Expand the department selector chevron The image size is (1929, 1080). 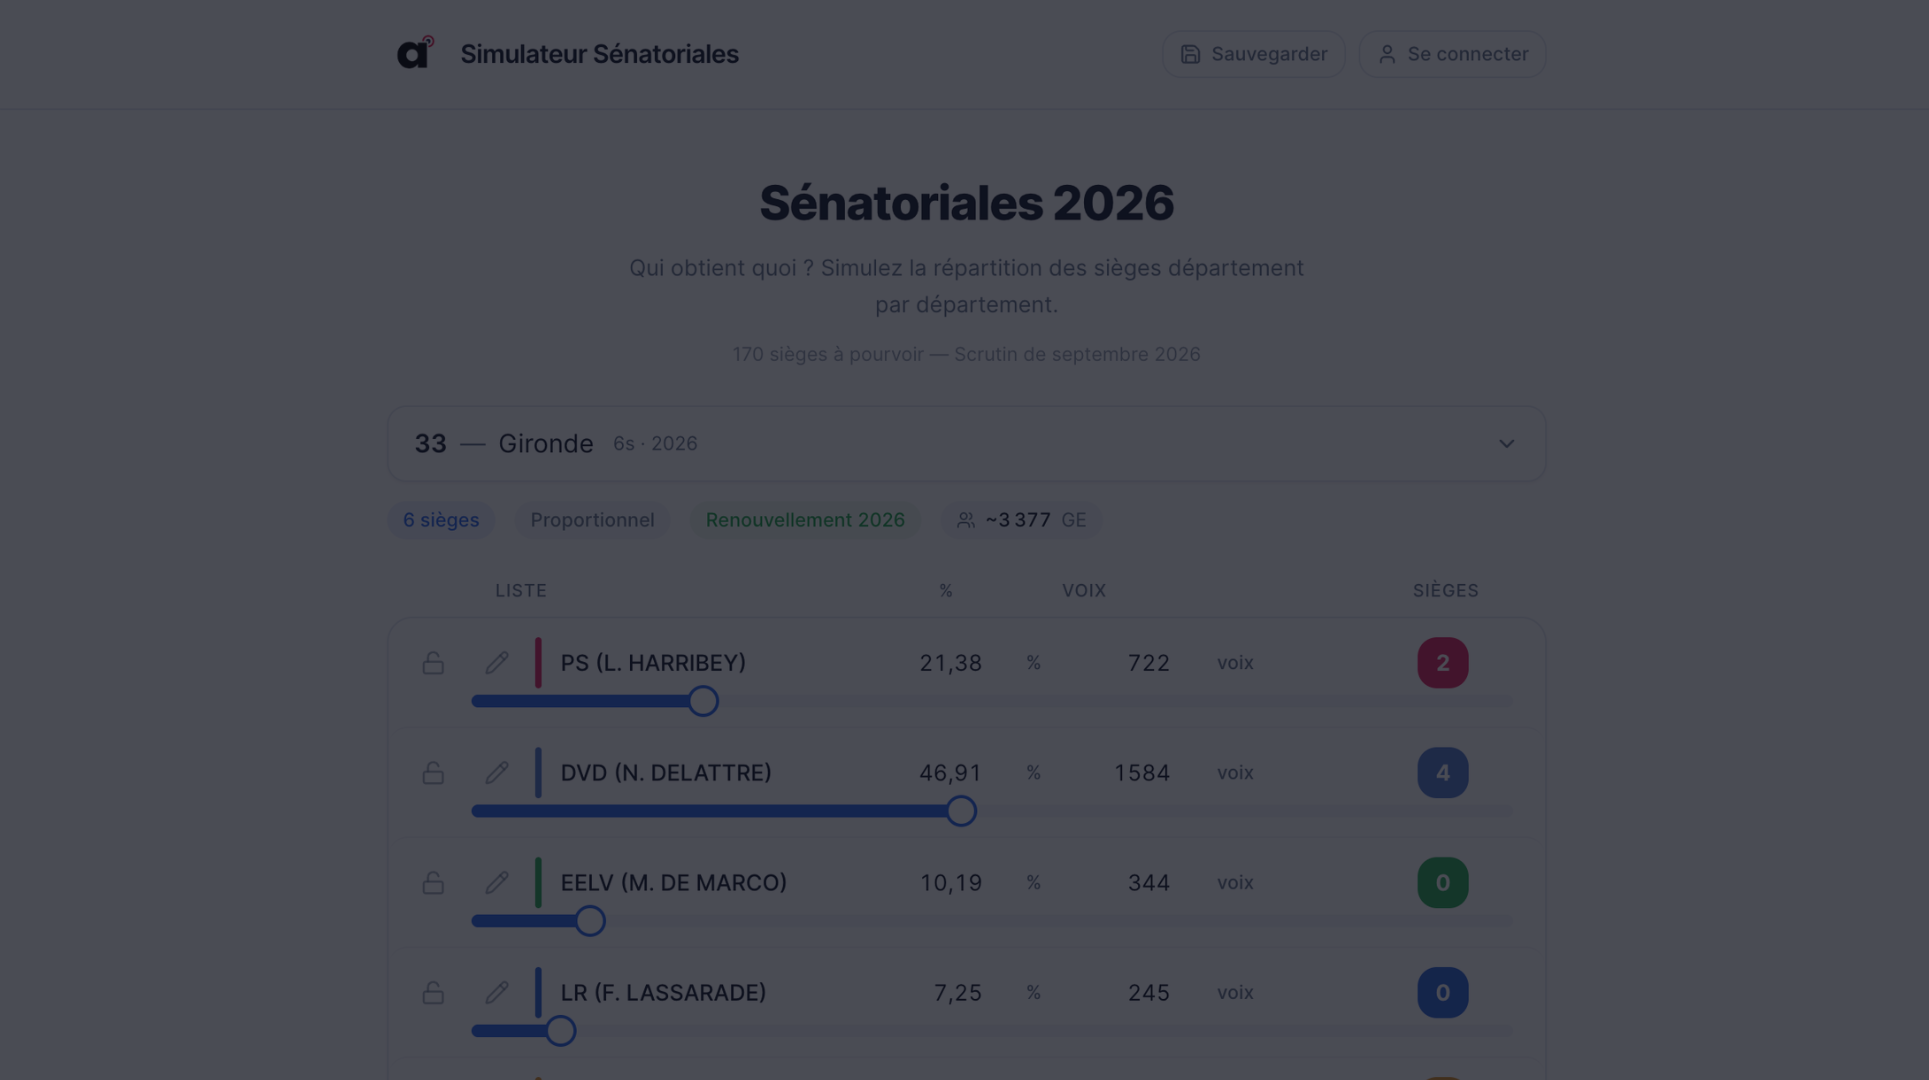[1507, 443]
